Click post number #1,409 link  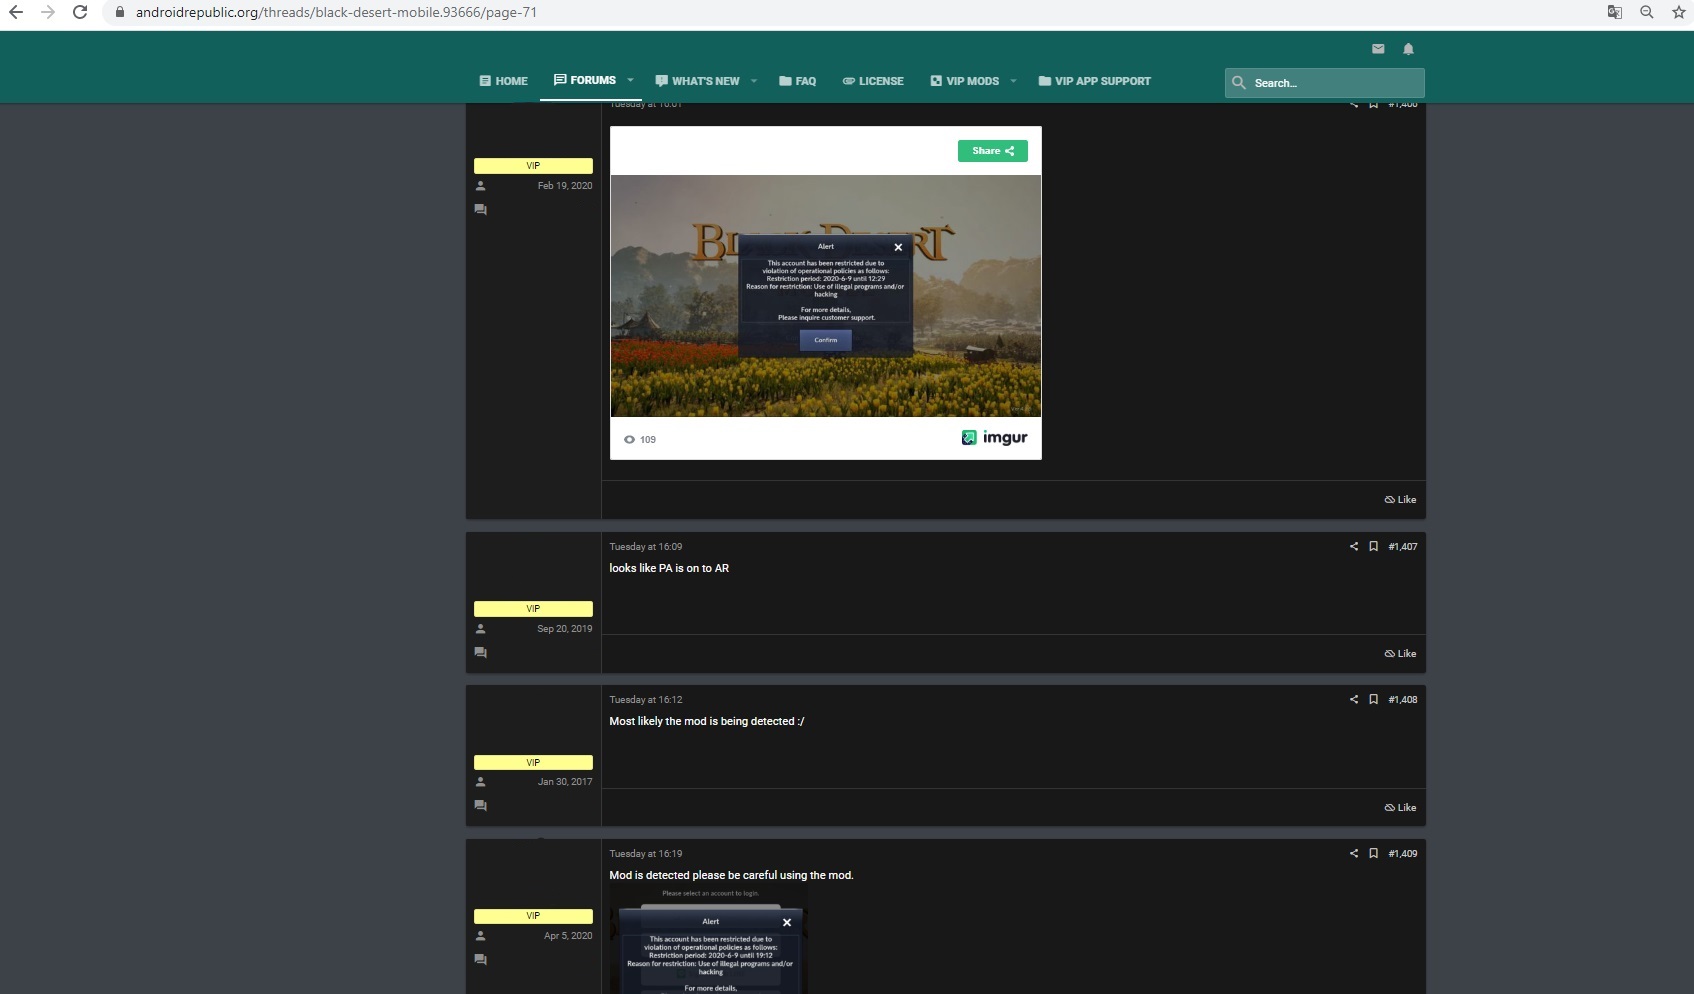click(1403, 854)
